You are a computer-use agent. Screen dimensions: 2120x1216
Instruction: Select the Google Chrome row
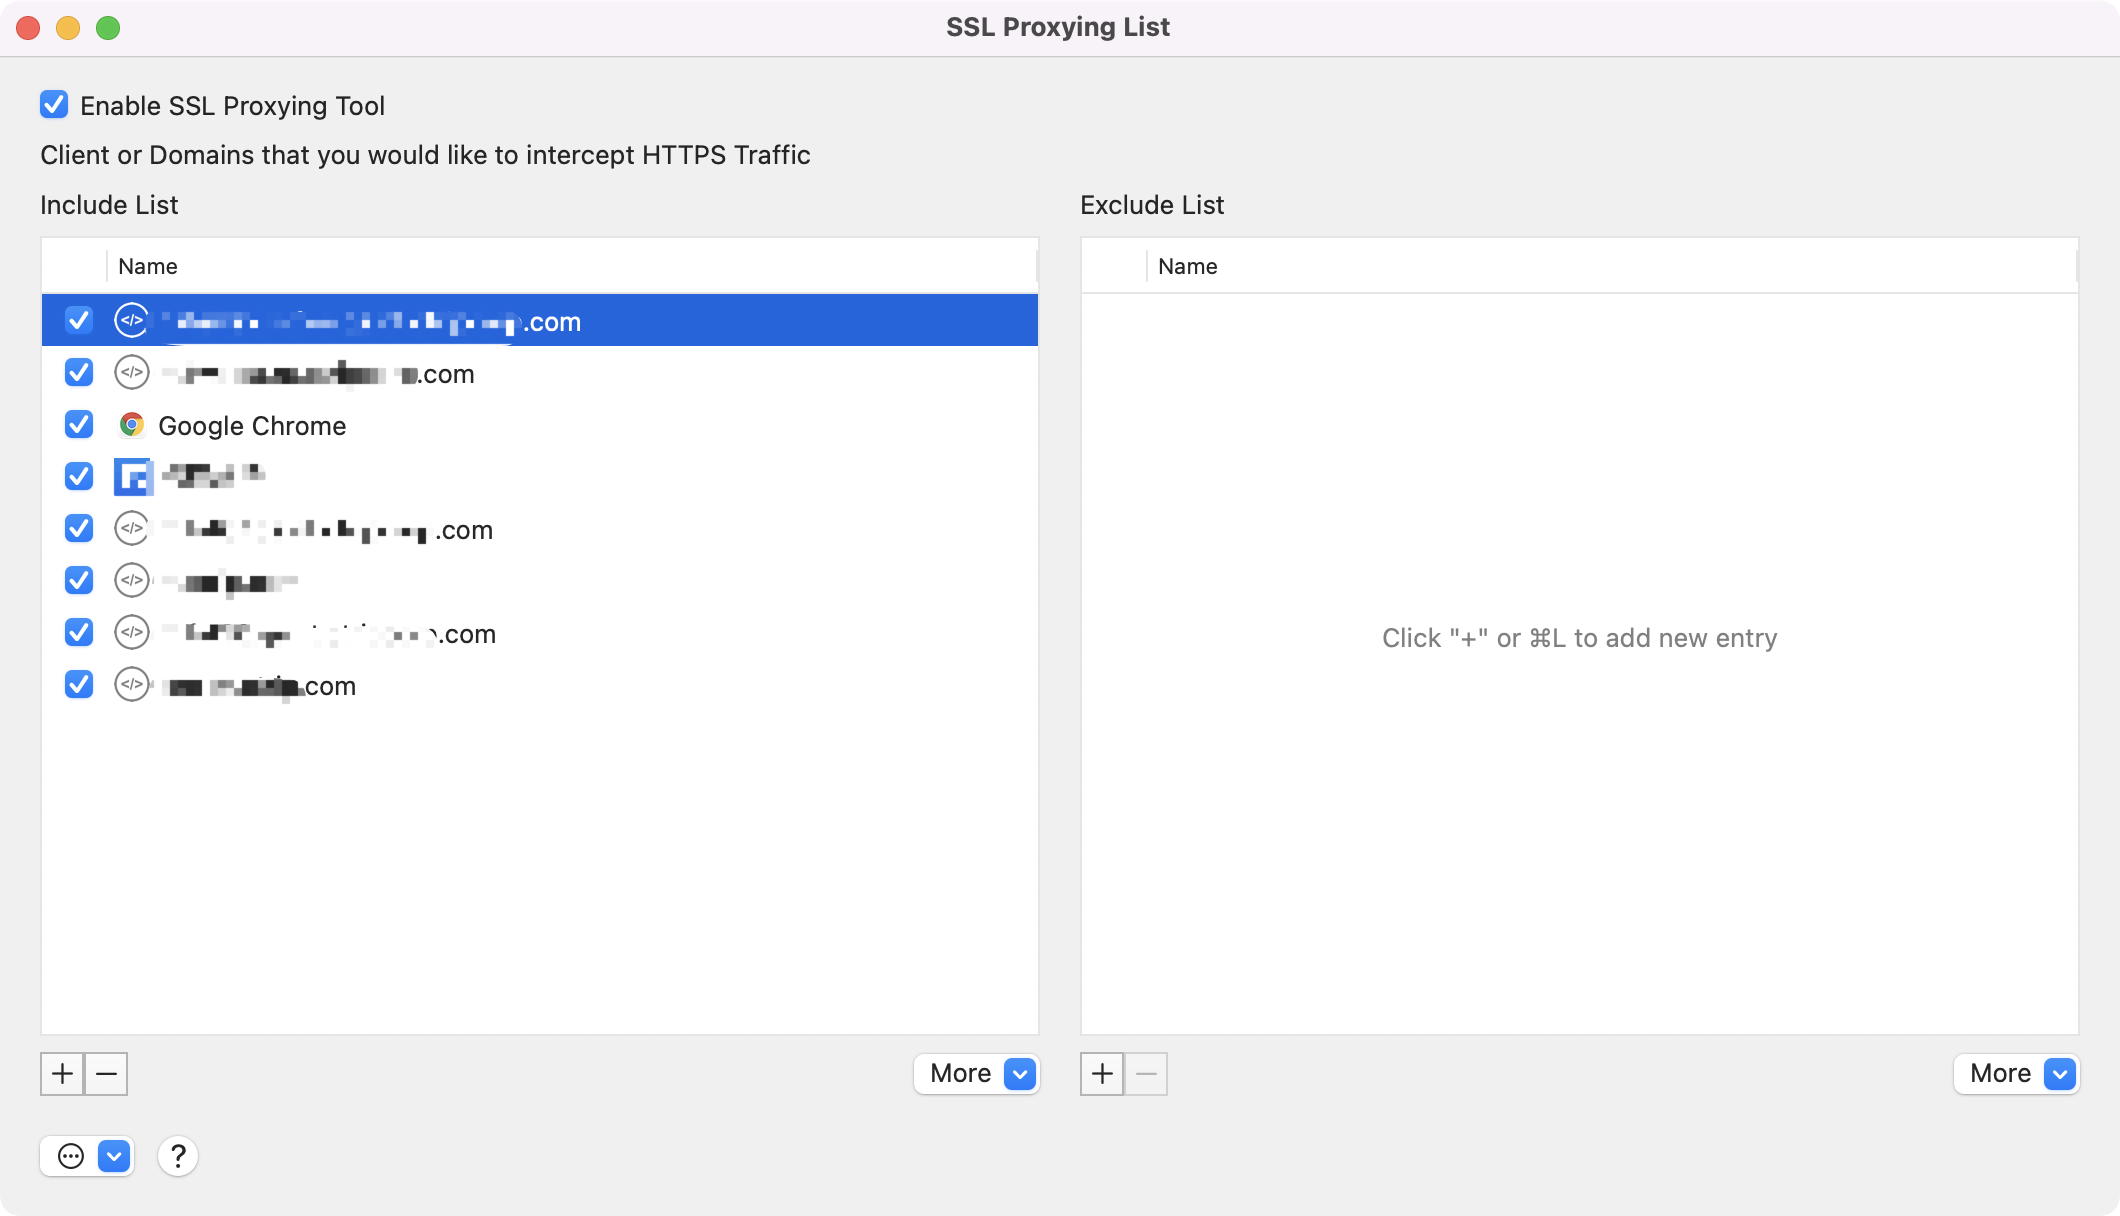point(600,425)
